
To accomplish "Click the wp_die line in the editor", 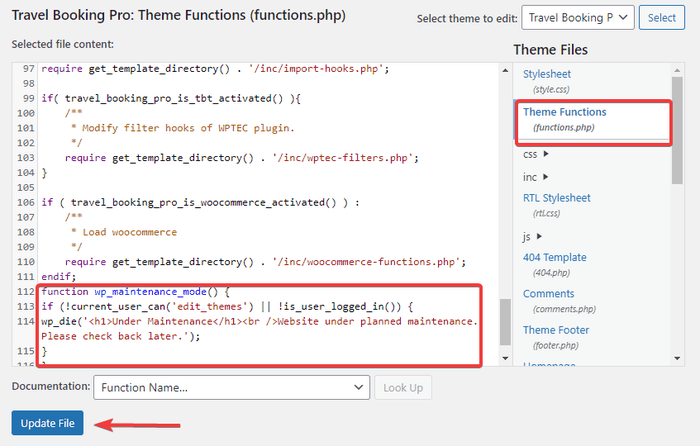I will pyautogui.click(x=260, y=321).
